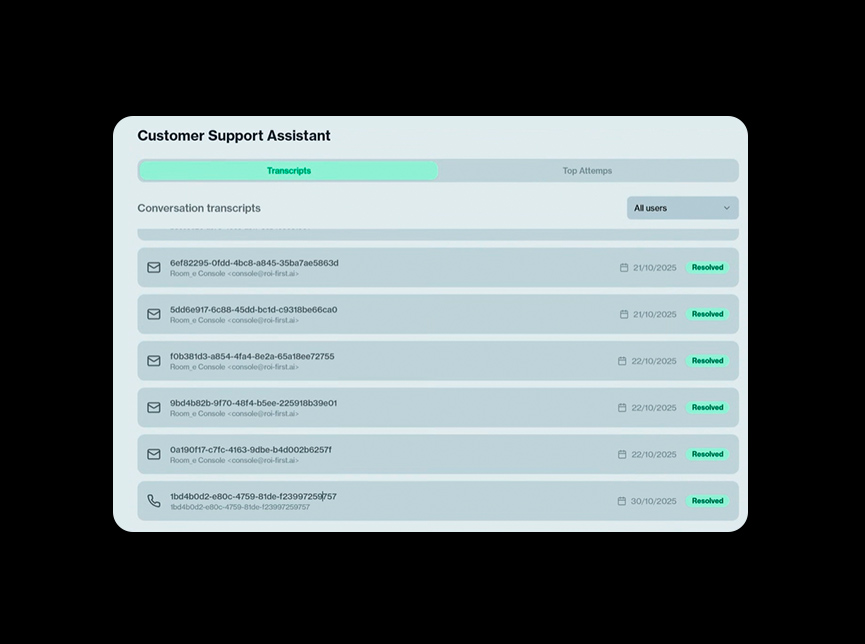Click the envelope icon for transcript 9bd4b82b
Image resolution: width=865 pixels, height=644 pixels.
click(154, 408)
